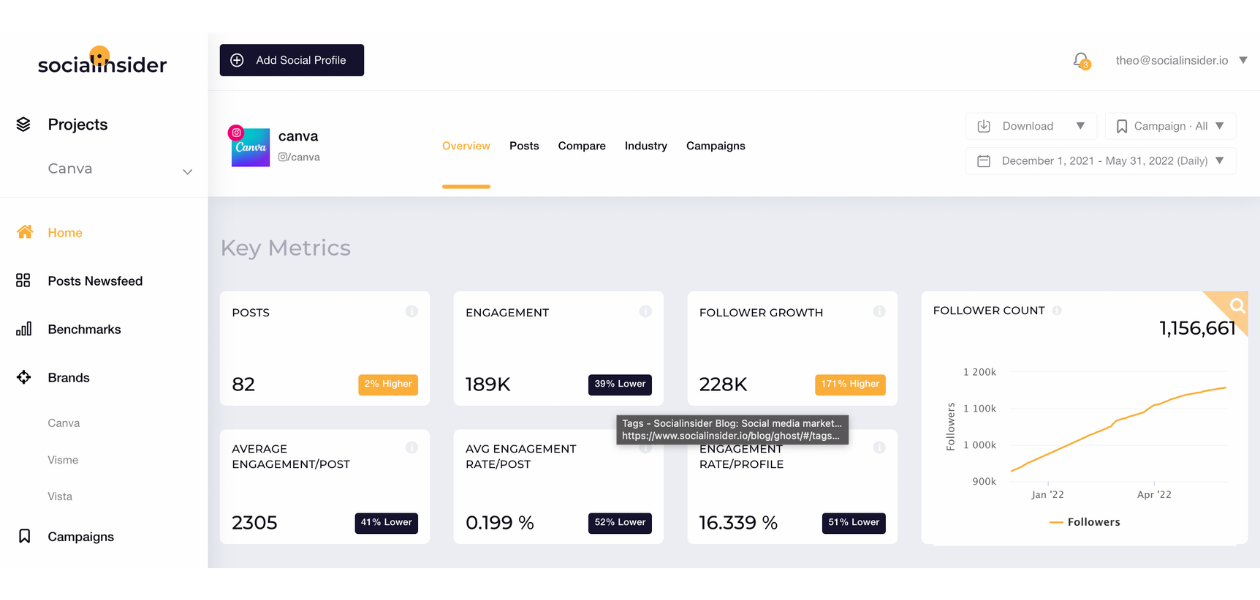This screenshot has height=600, width=1260.
Task: Click the @/canva handle text
Action: coord(299,157)
